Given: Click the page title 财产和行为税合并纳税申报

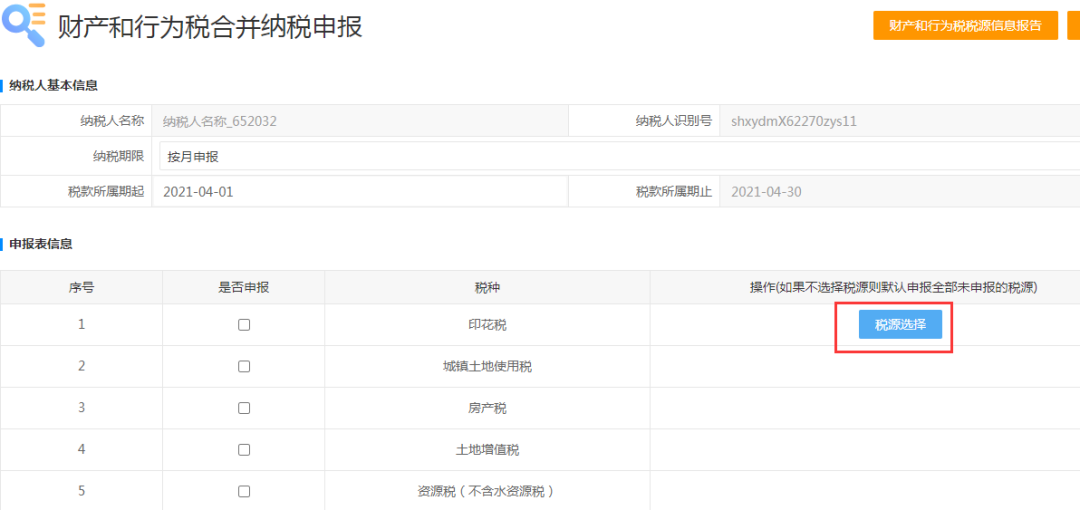Looking at the screenshot, I should (210, 26).
